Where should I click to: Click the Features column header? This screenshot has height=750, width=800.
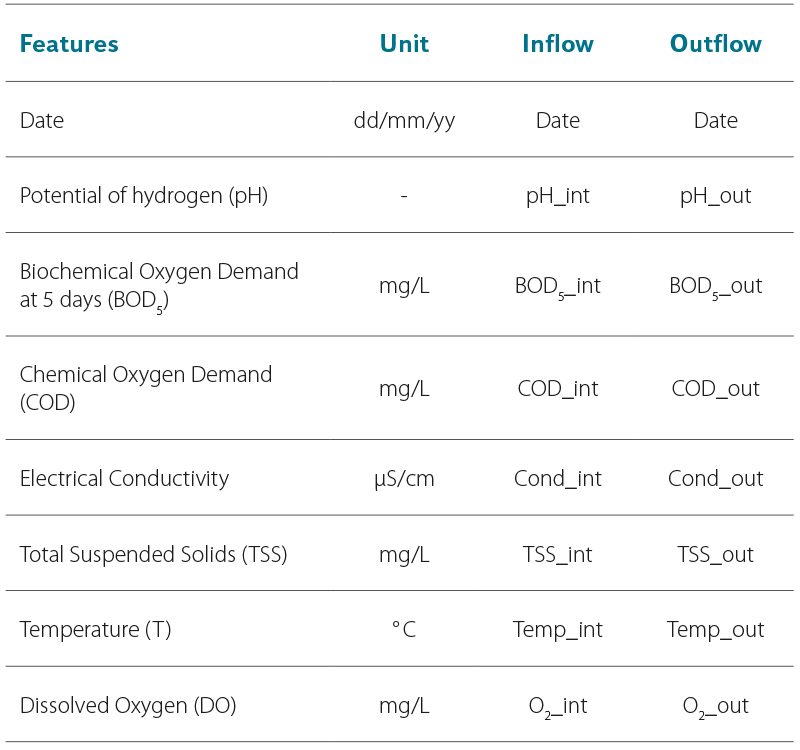point(69,44)
